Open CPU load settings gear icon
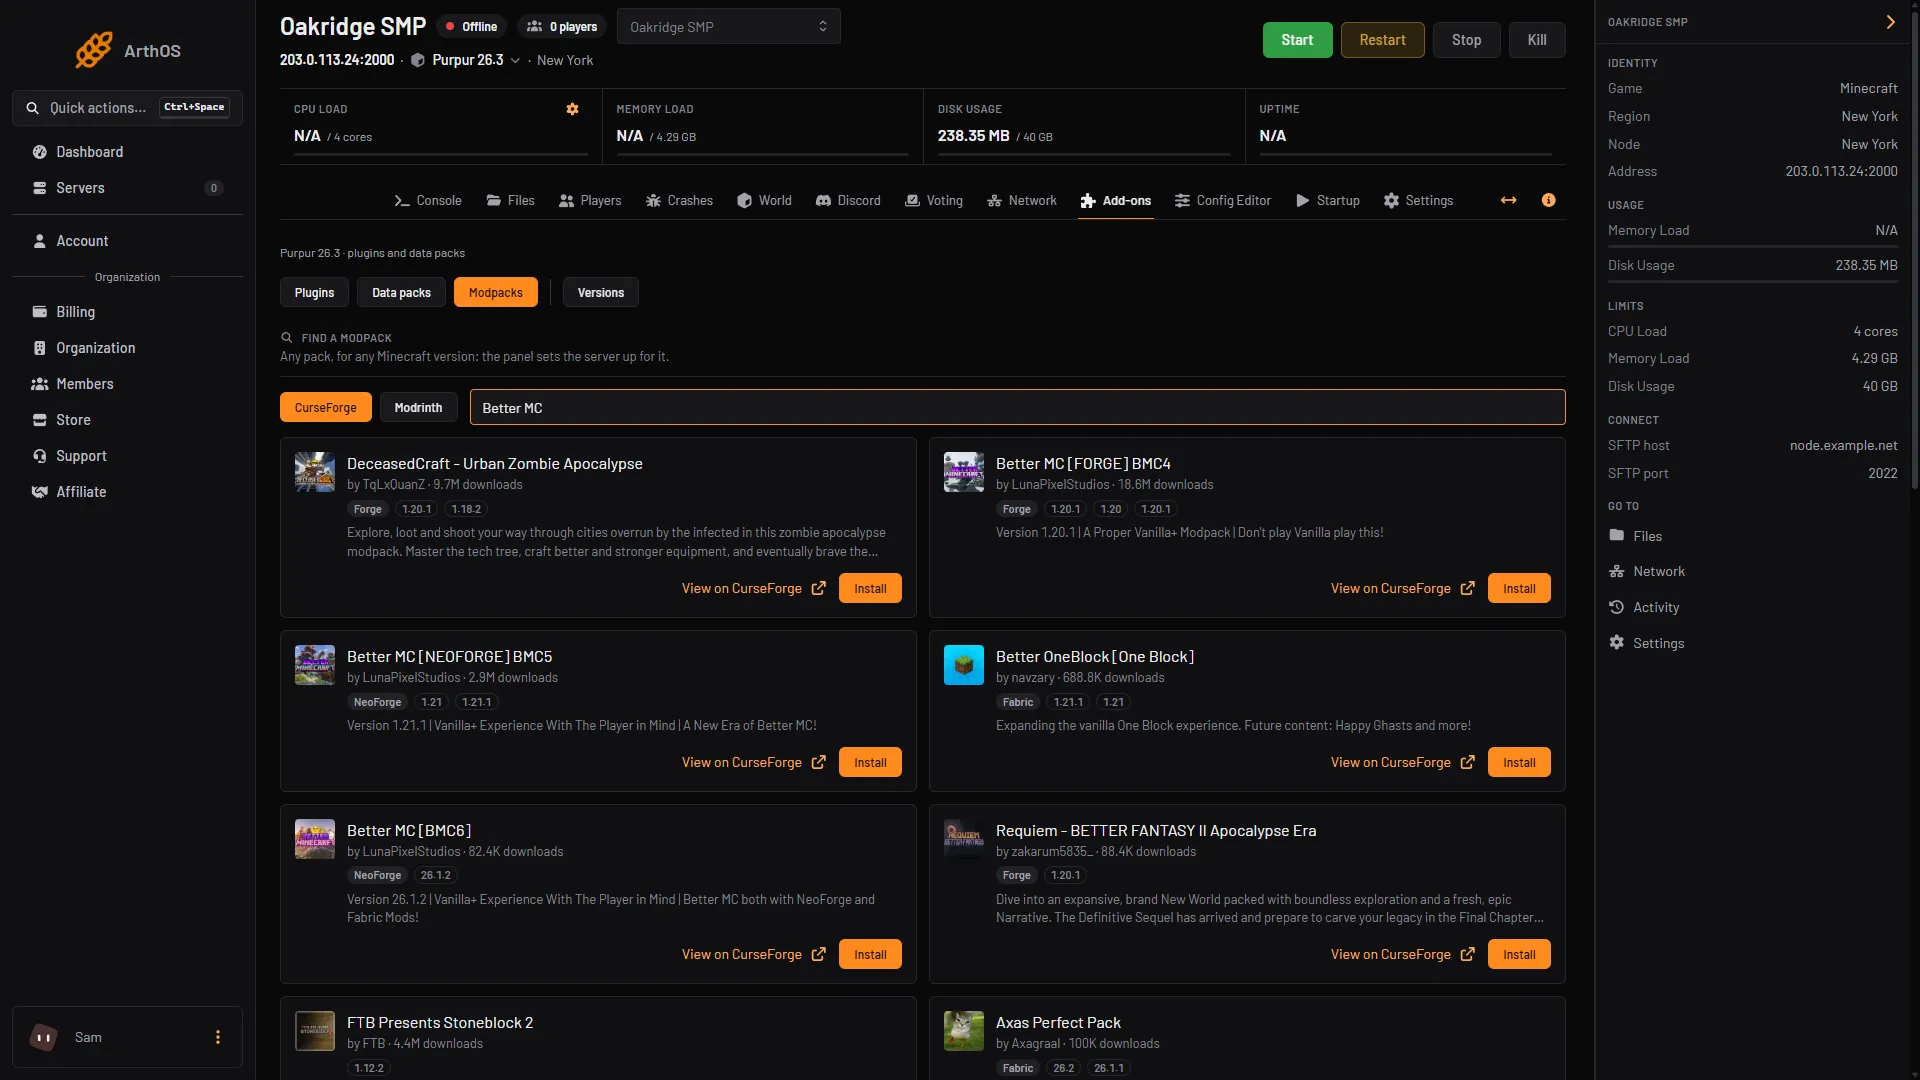This screenshot has width=1920, height=1080. tap(573, 109)
